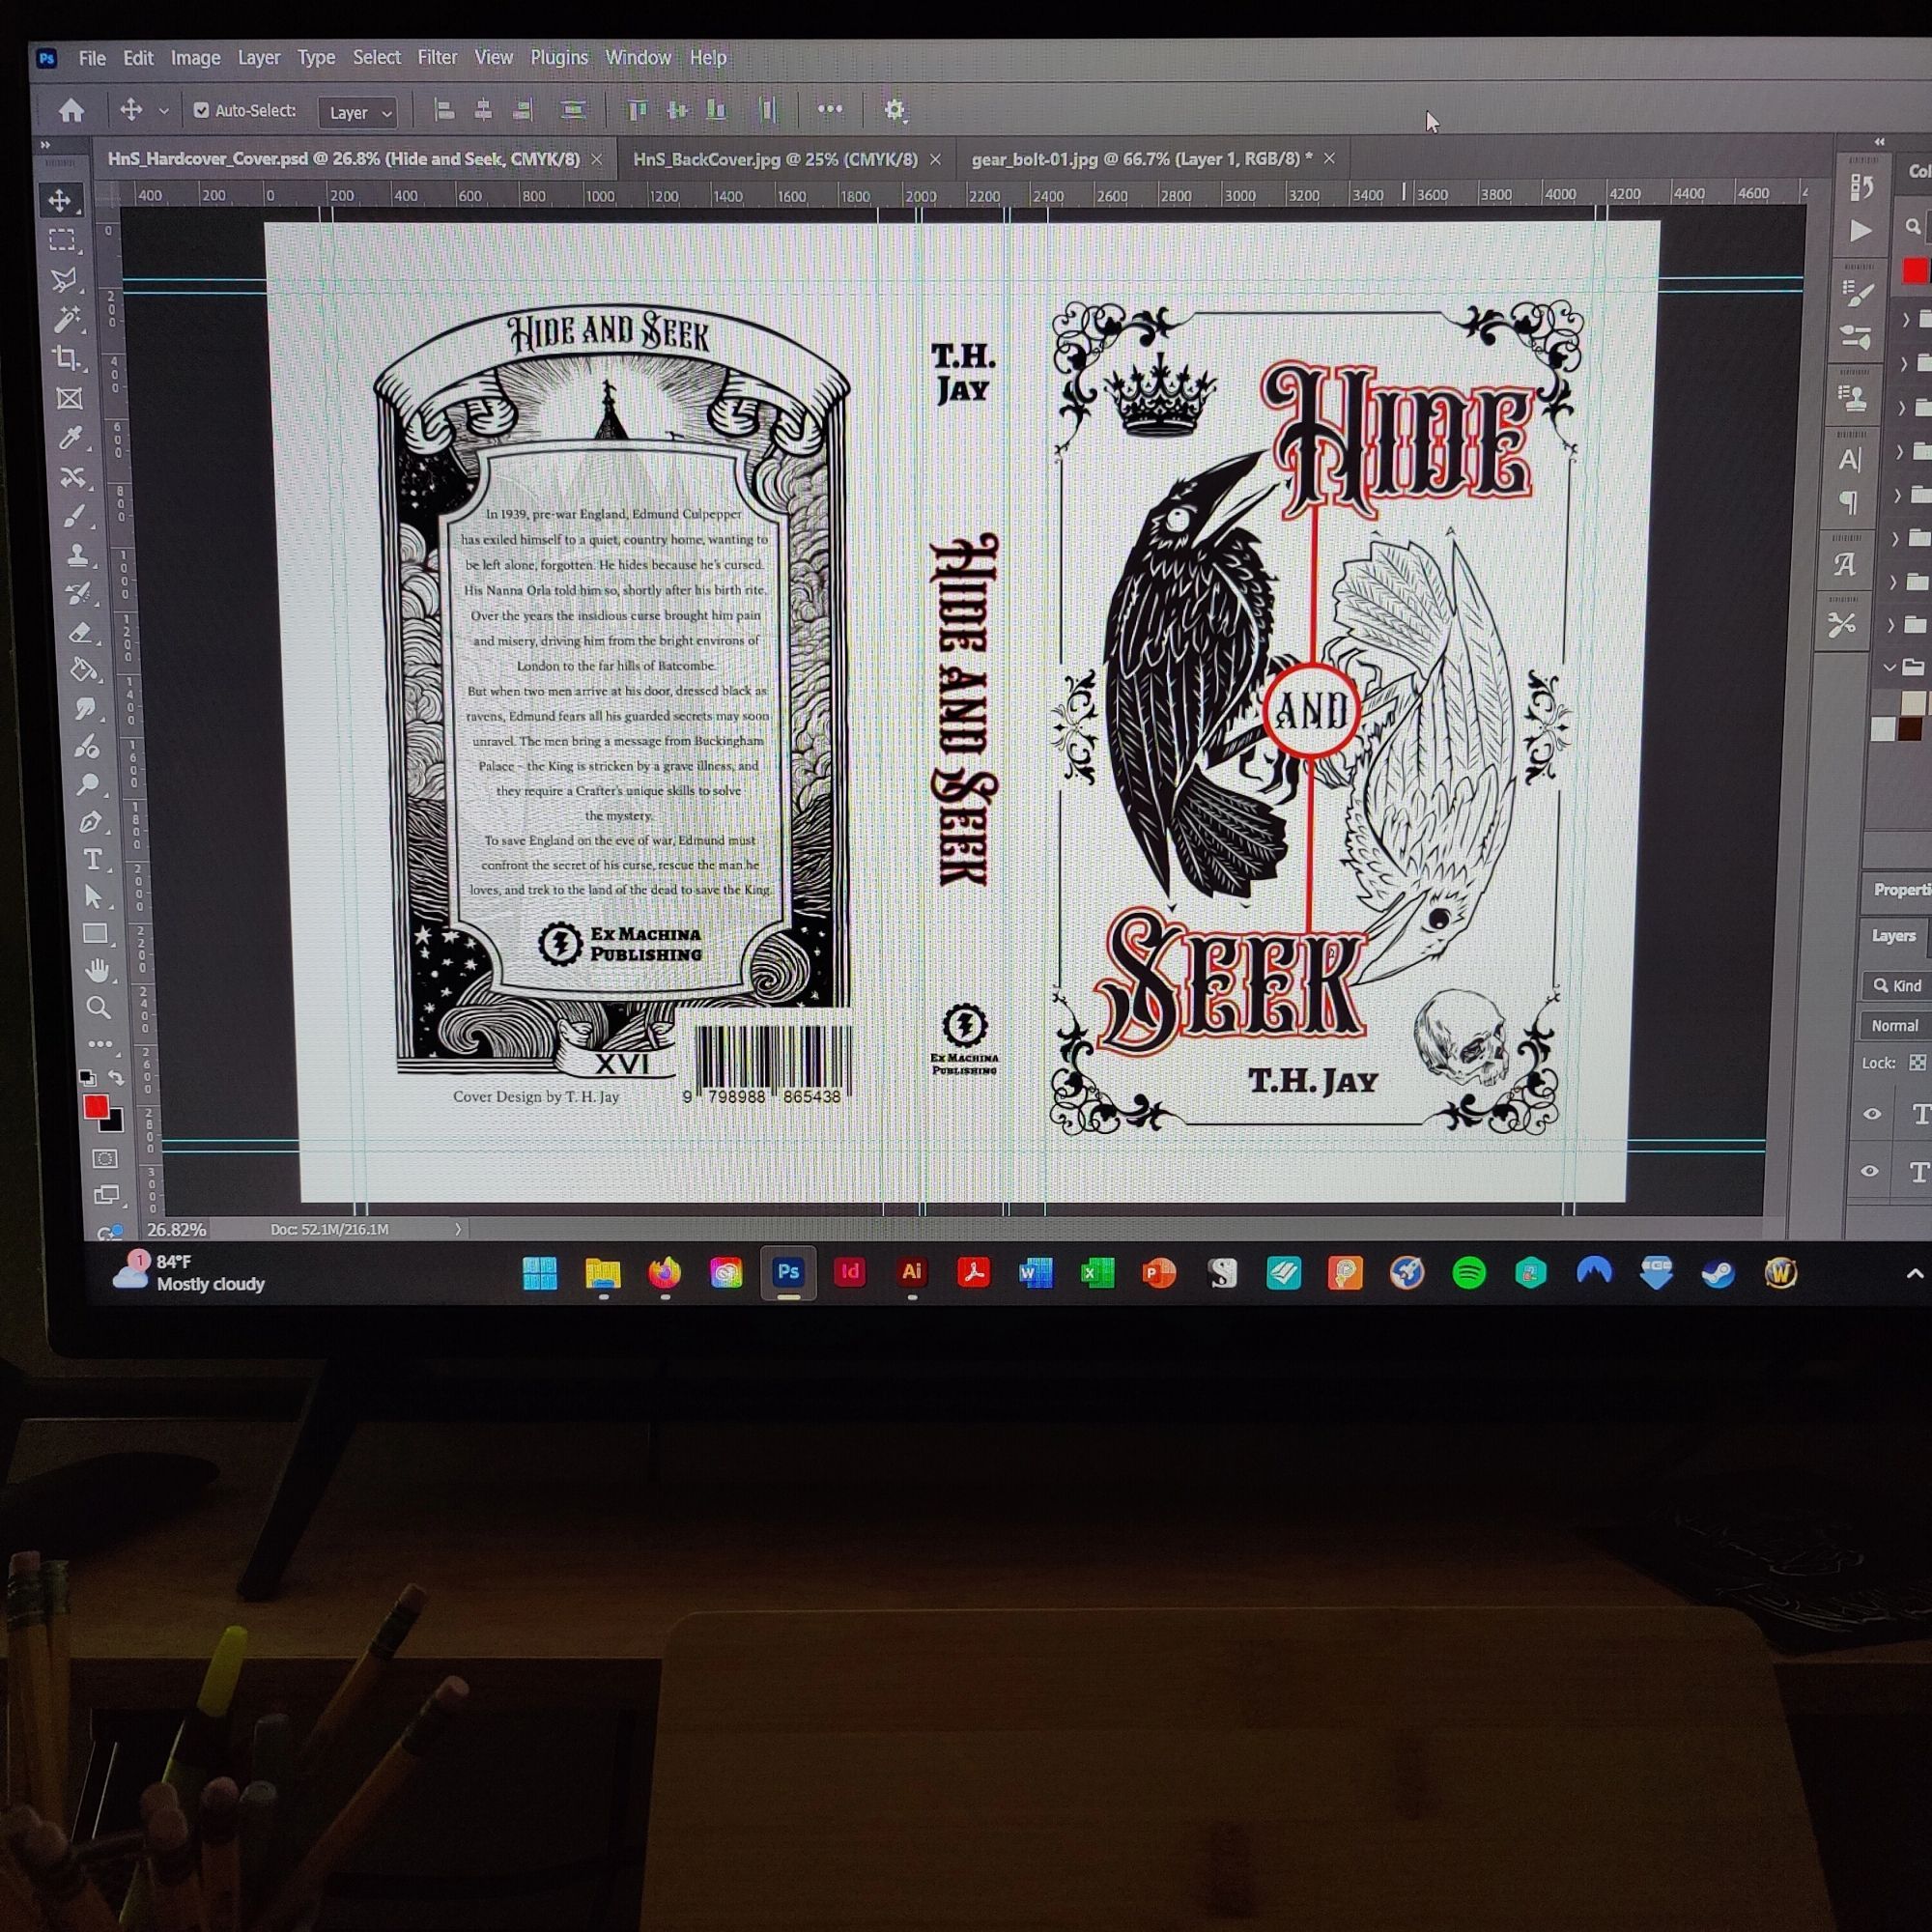Viewport: 1932px width, 1932px height.
Task: Expand the toolbox with double-arrow
Action: [45, 145]
